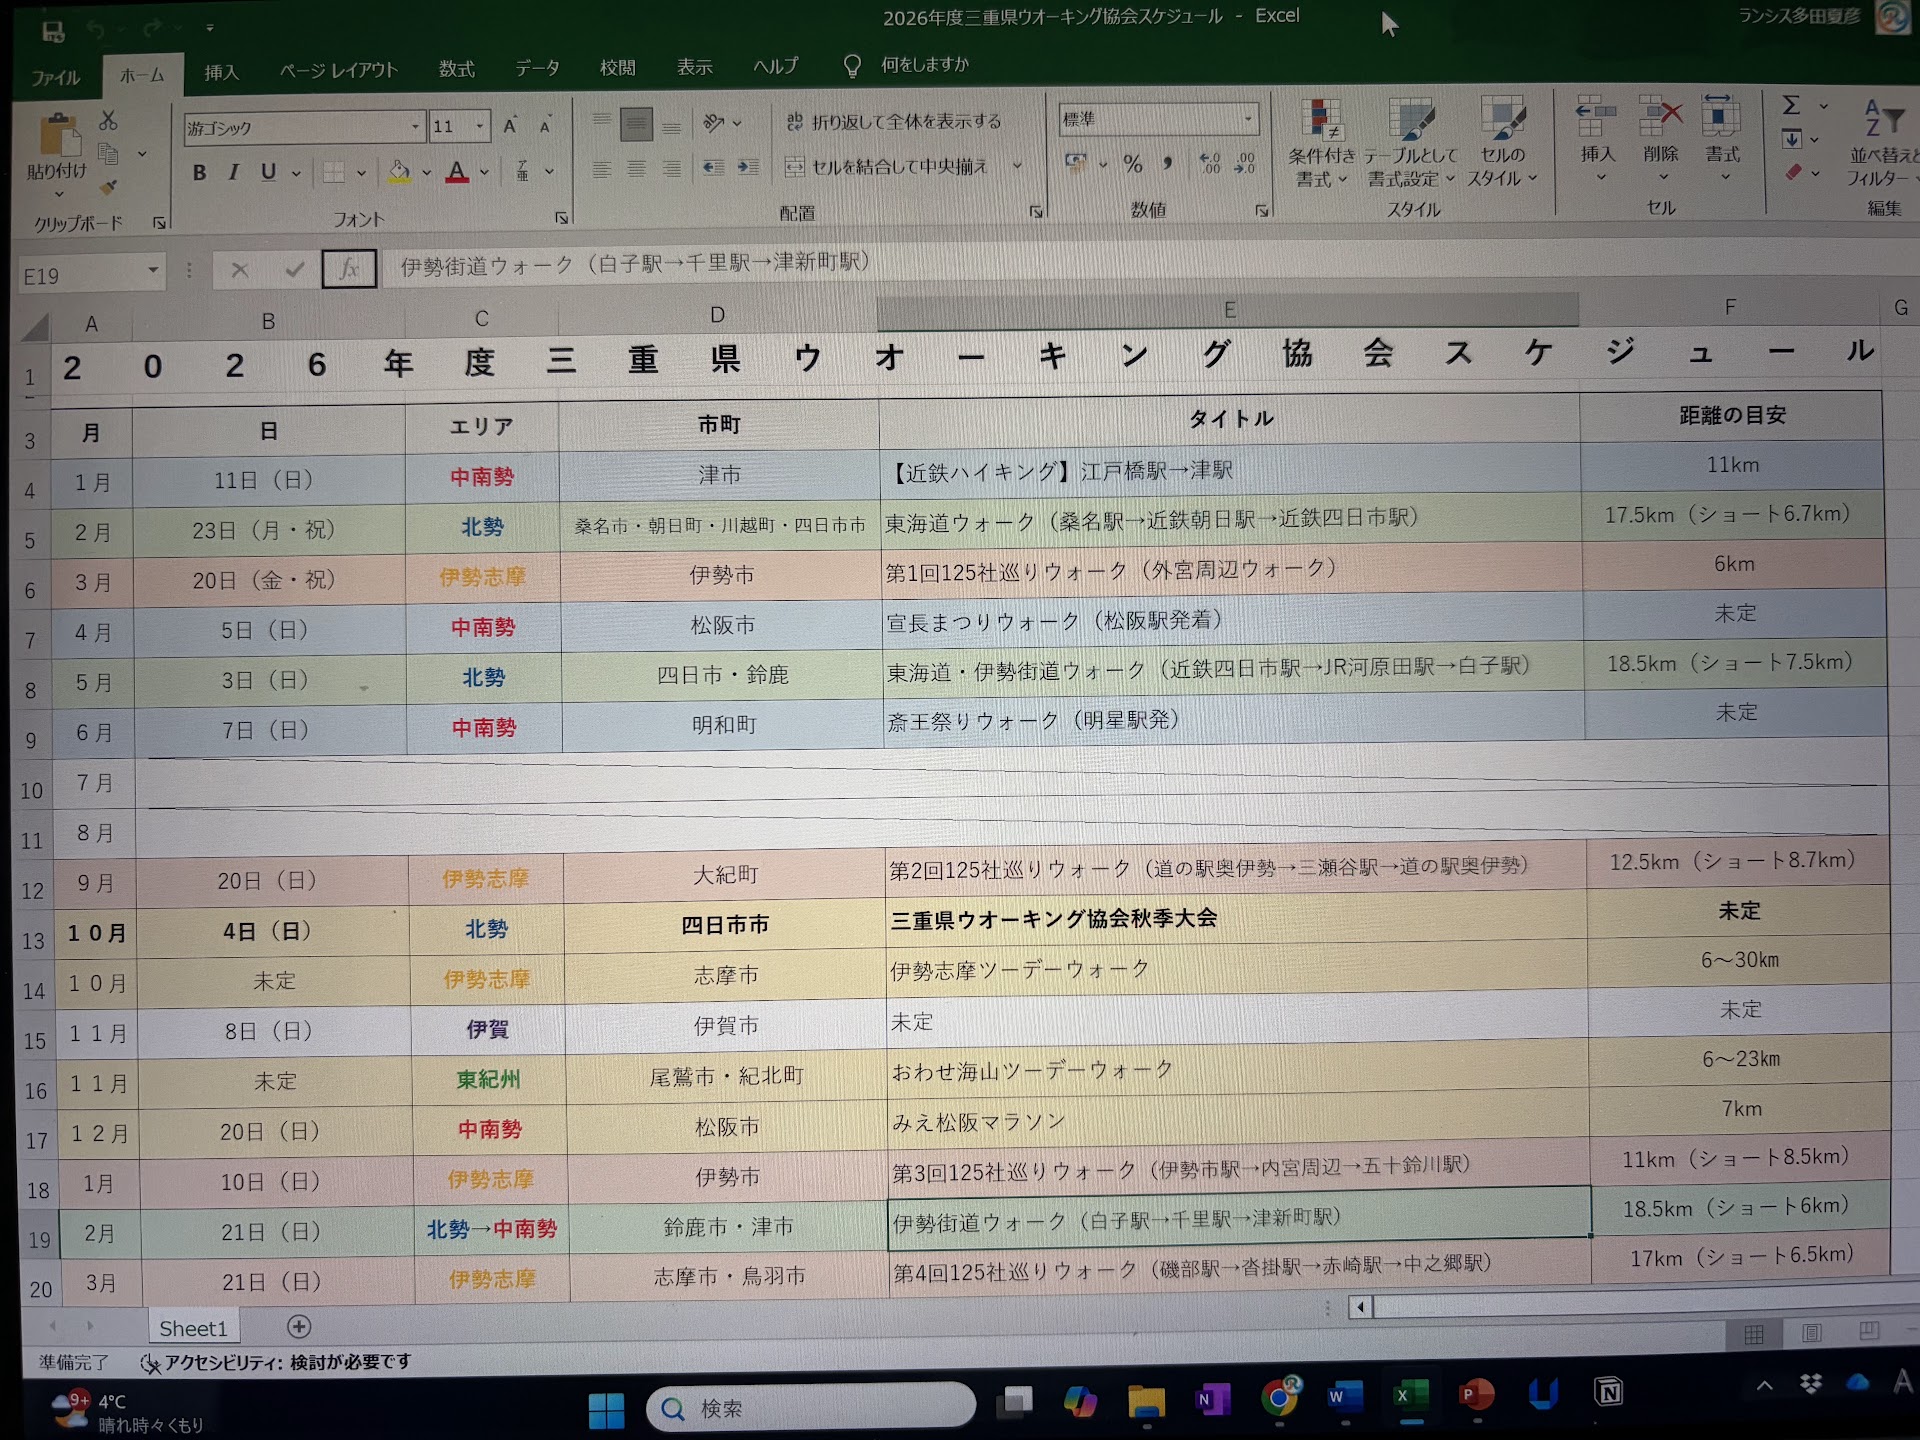This screenshot has width=1920, height=1440.
Task: Toggle bold formatting
Action: (200, 172)
